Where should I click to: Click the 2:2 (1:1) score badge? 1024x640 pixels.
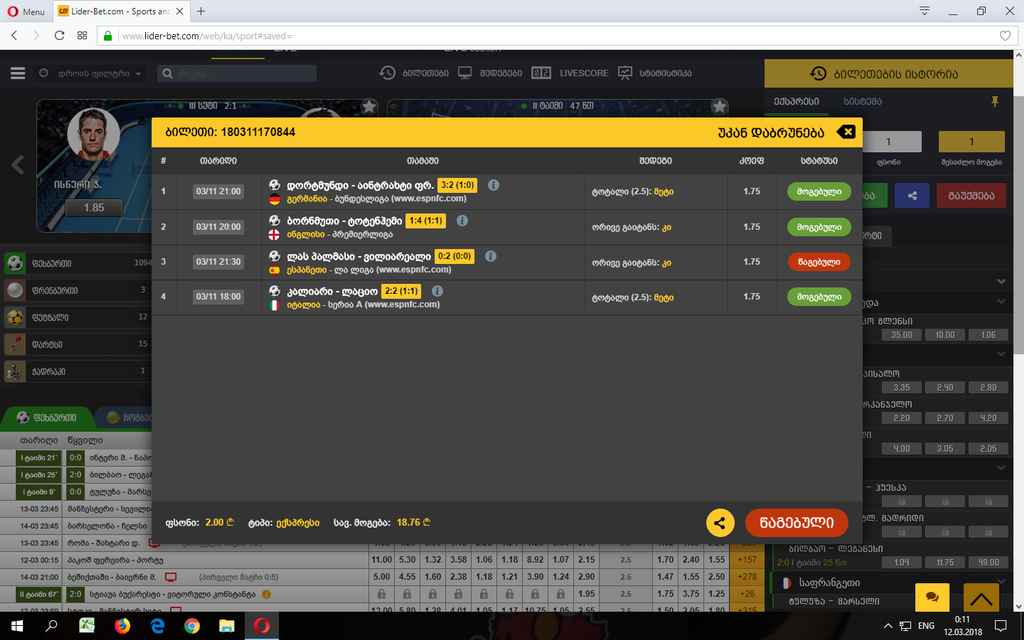[x=402, y=291]
